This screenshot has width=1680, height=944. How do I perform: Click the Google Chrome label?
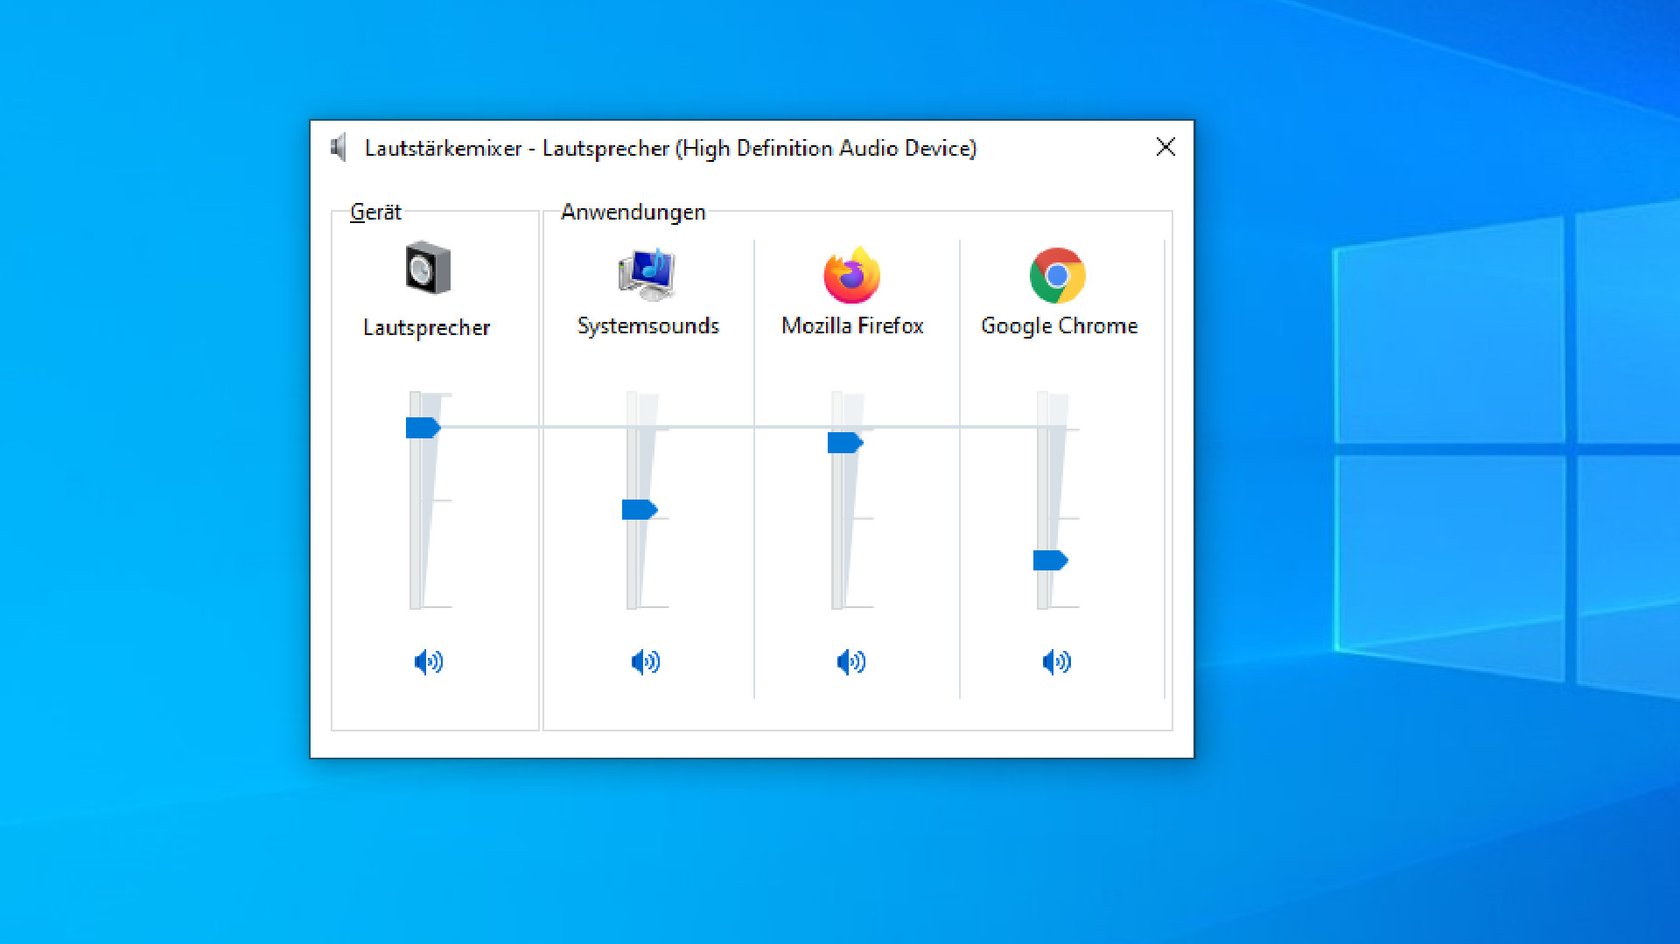(x=1059, y=326)
